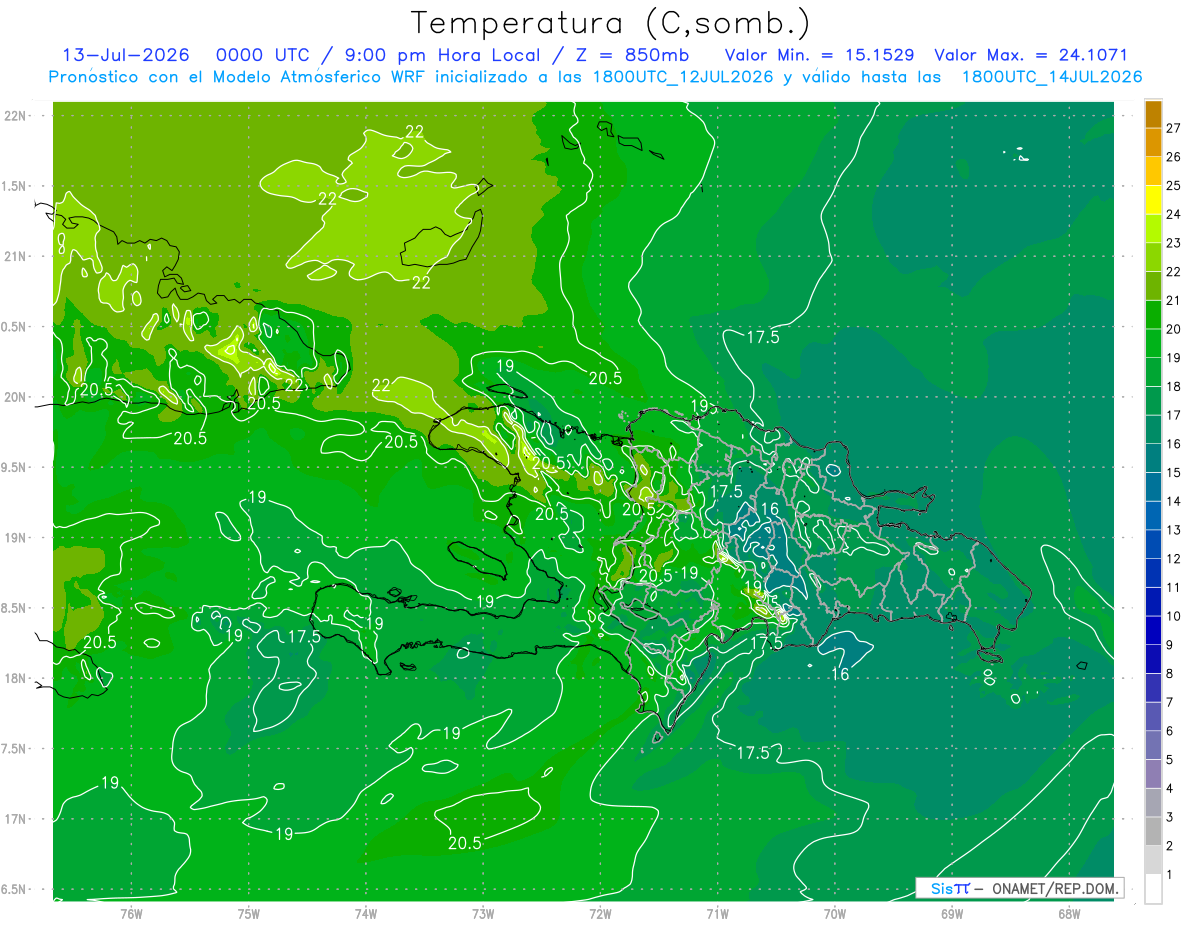Click Valor Max. = 24.1071
Viewport: 1200px width, 927px height.
coord(1031,55)
